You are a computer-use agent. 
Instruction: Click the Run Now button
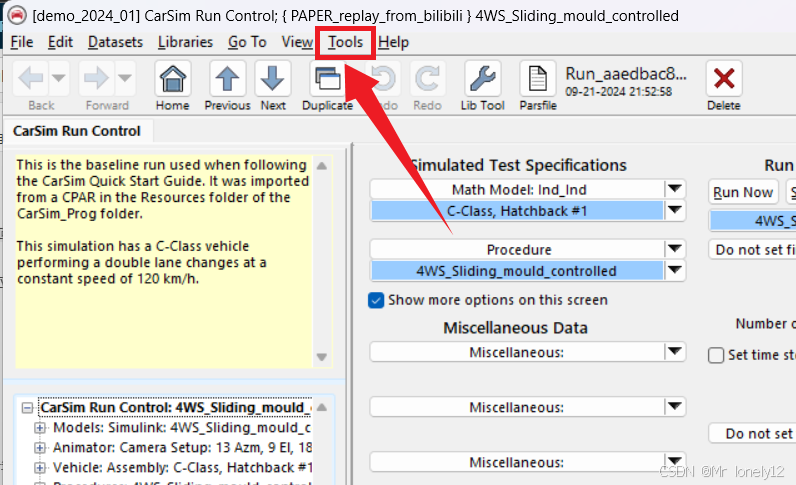pyautogui.click(x=743, y=192)
